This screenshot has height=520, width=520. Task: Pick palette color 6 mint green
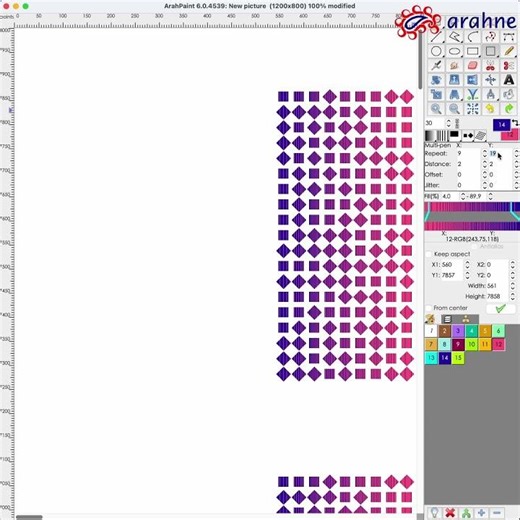pos(499,331)
